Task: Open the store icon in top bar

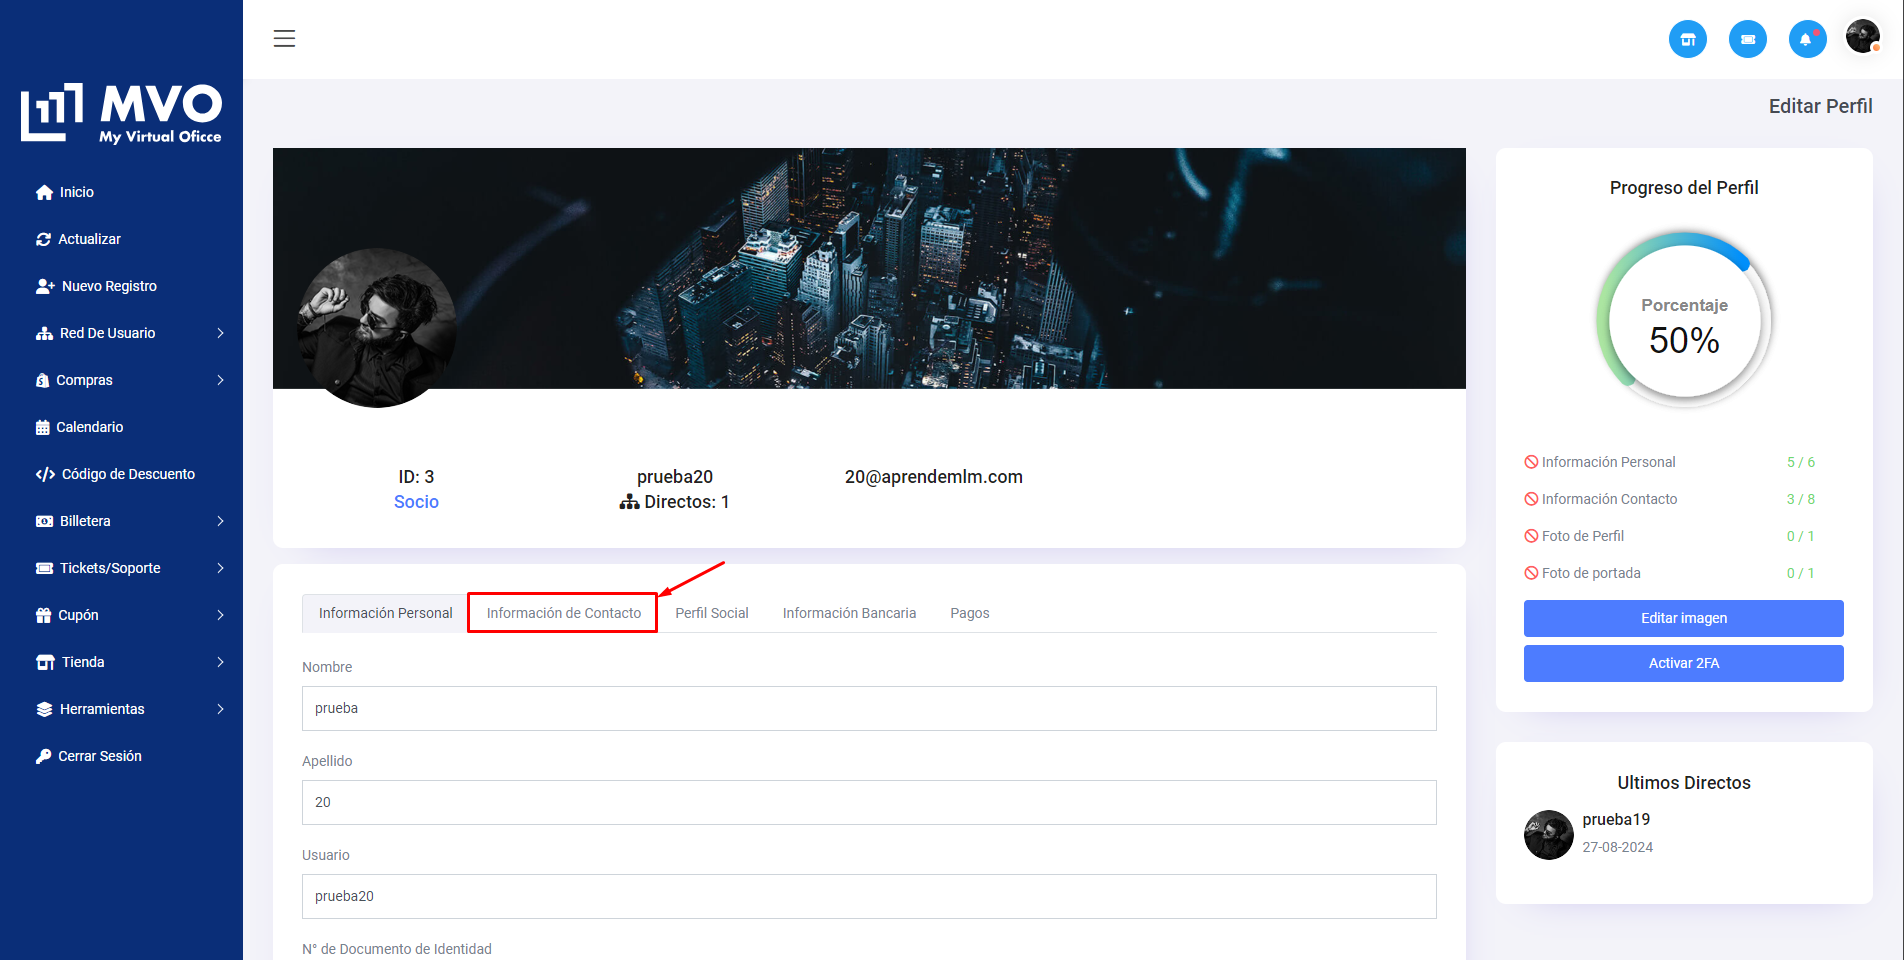Action: pos(1687,39)
